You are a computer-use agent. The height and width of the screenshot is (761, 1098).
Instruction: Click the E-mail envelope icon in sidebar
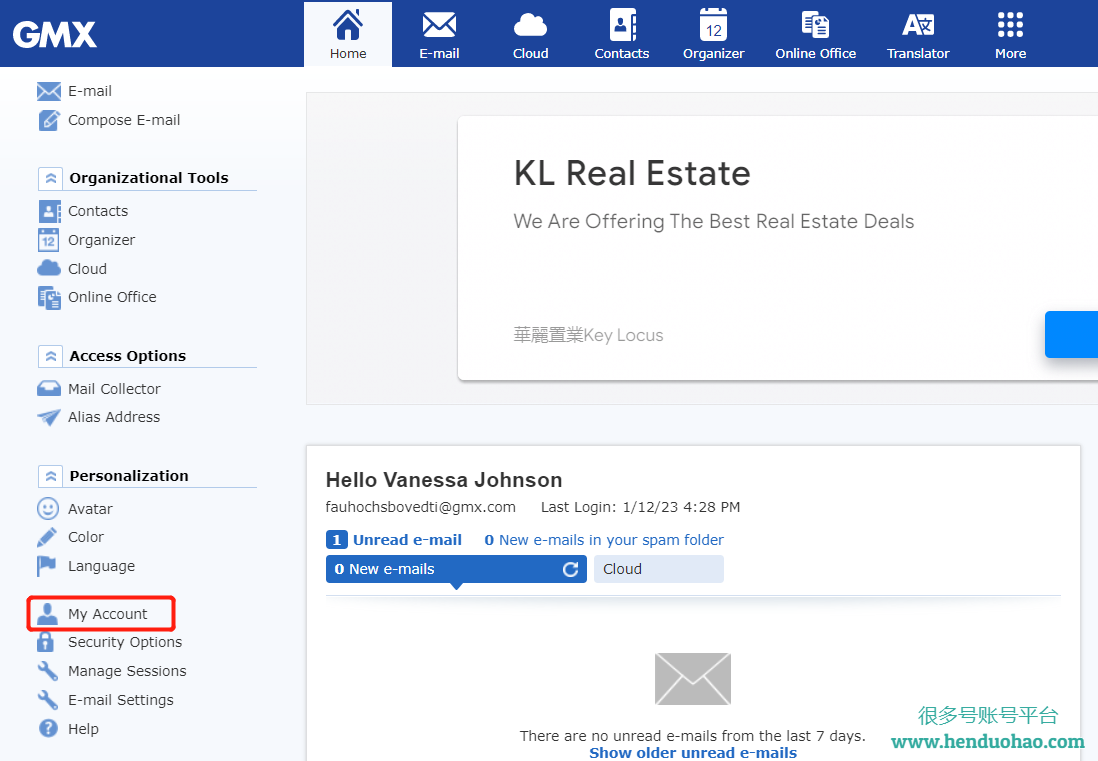click(48, 91)
